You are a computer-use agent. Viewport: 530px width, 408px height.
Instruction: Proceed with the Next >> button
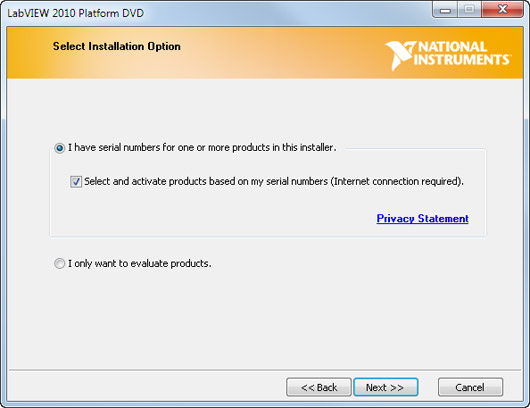pos(386,387)
